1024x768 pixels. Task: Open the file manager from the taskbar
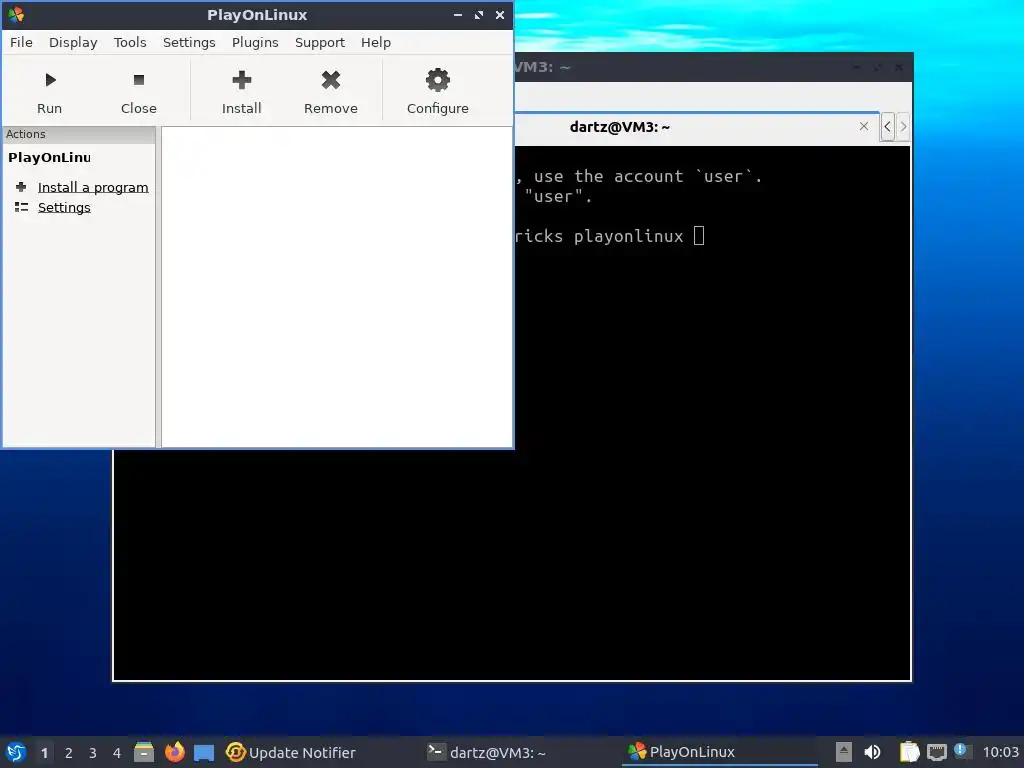(x=144, y=752)
